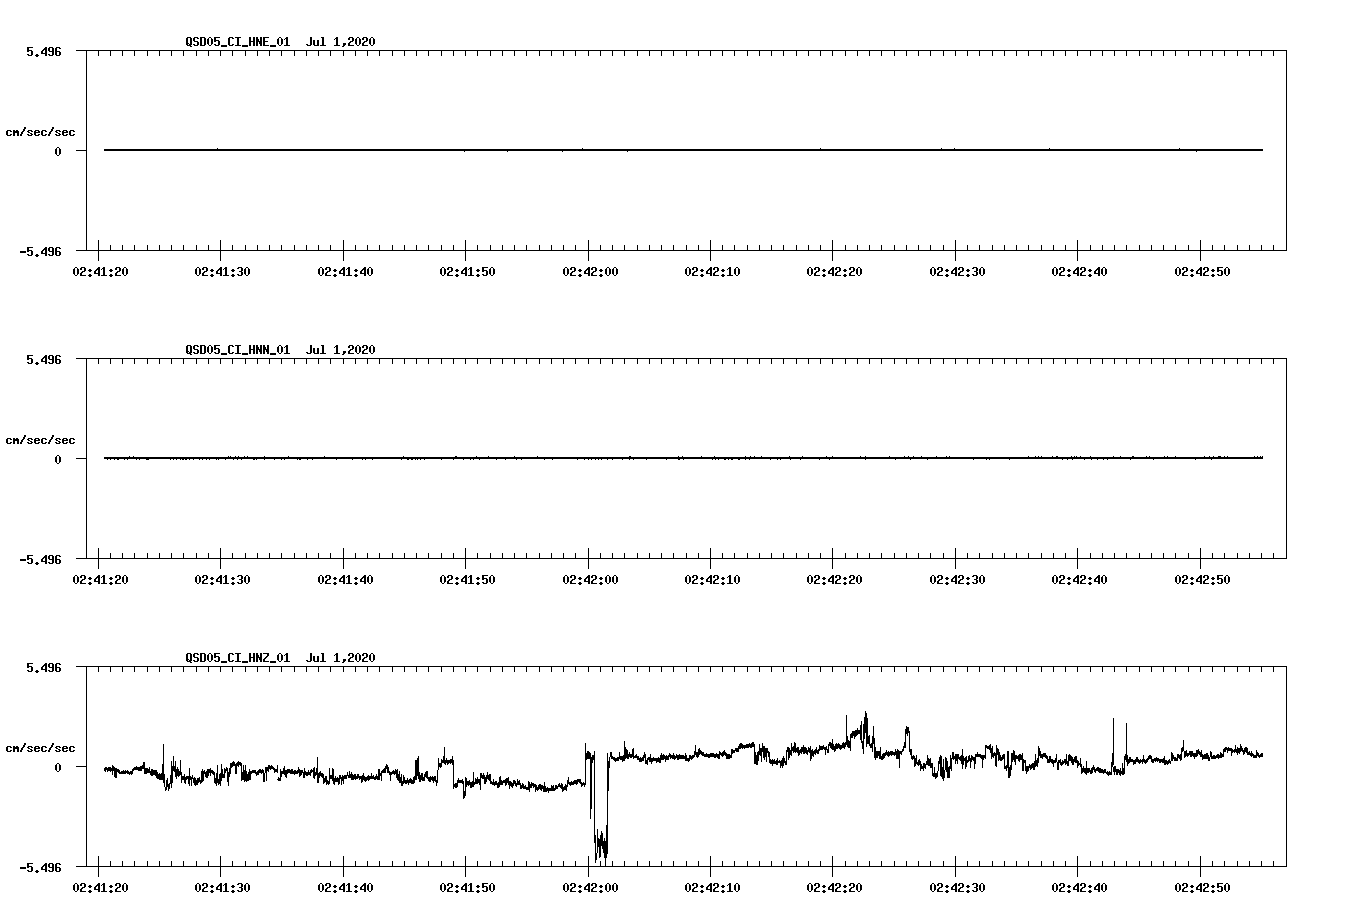The height and width of the screenshot is (924, 1358).
Task: Click the QSD05_CI_HNN_01 plot title
Action: tap(281, 349)
